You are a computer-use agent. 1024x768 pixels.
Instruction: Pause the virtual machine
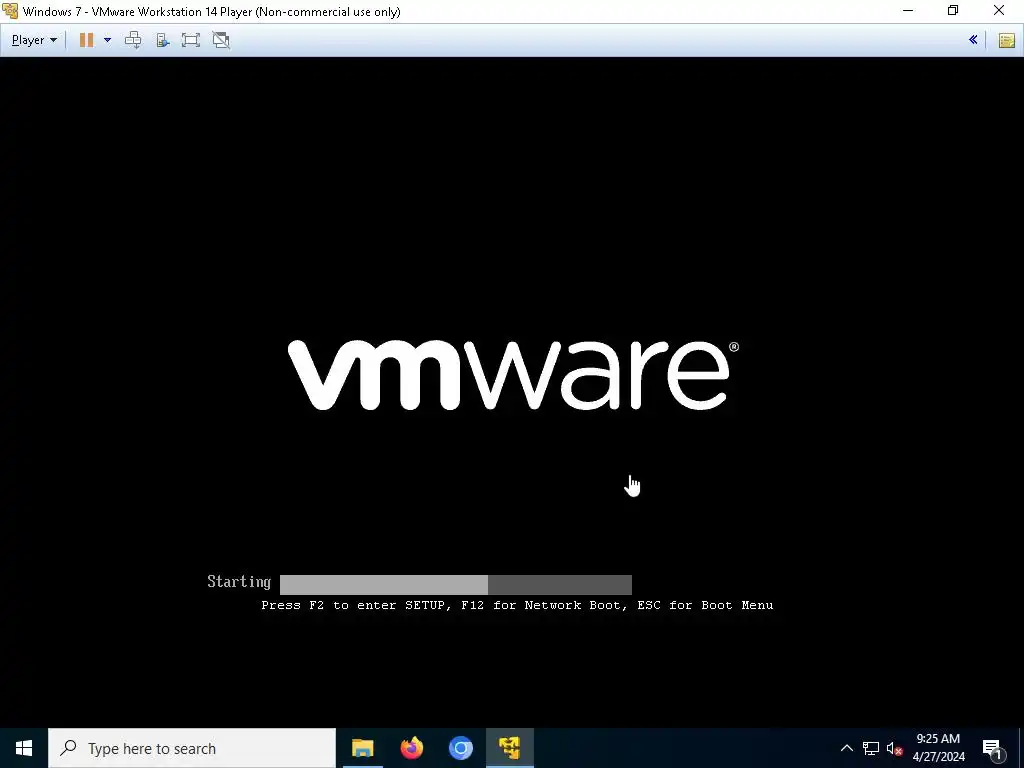[86, 40]
